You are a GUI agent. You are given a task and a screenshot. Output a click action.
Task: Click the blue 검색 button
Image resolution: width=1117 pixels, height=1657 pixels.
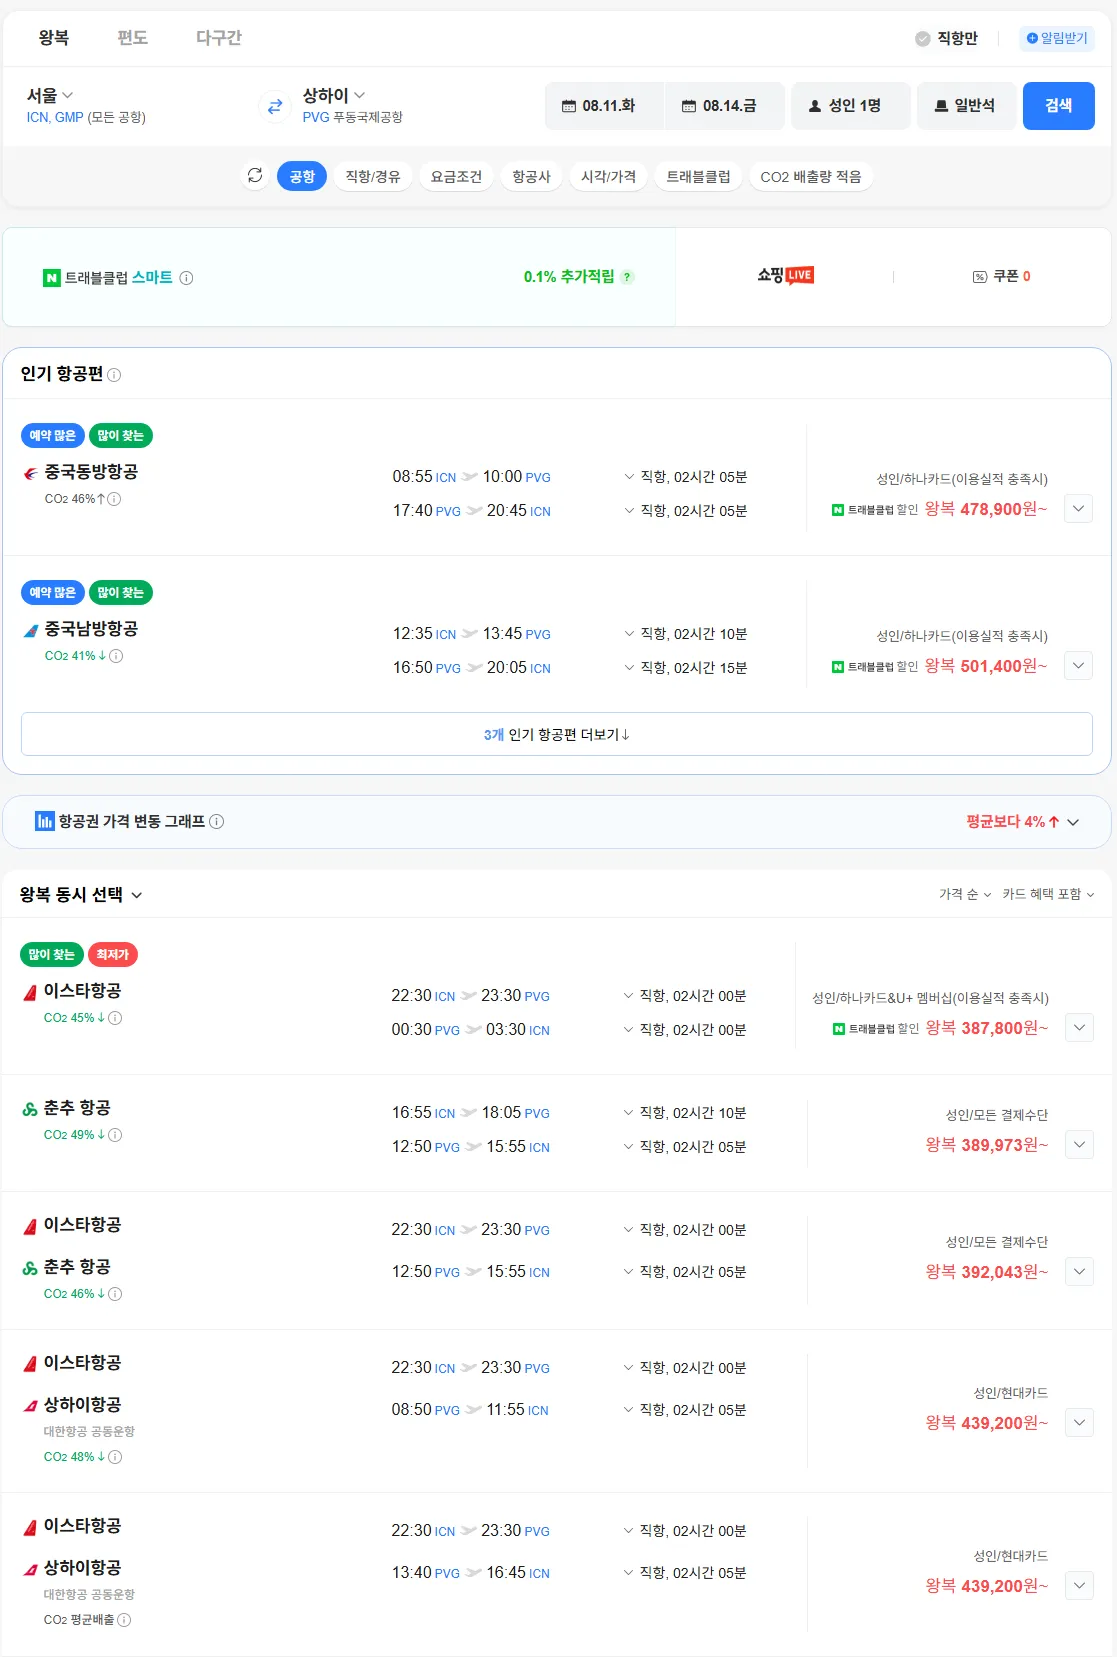point(1058,106)
